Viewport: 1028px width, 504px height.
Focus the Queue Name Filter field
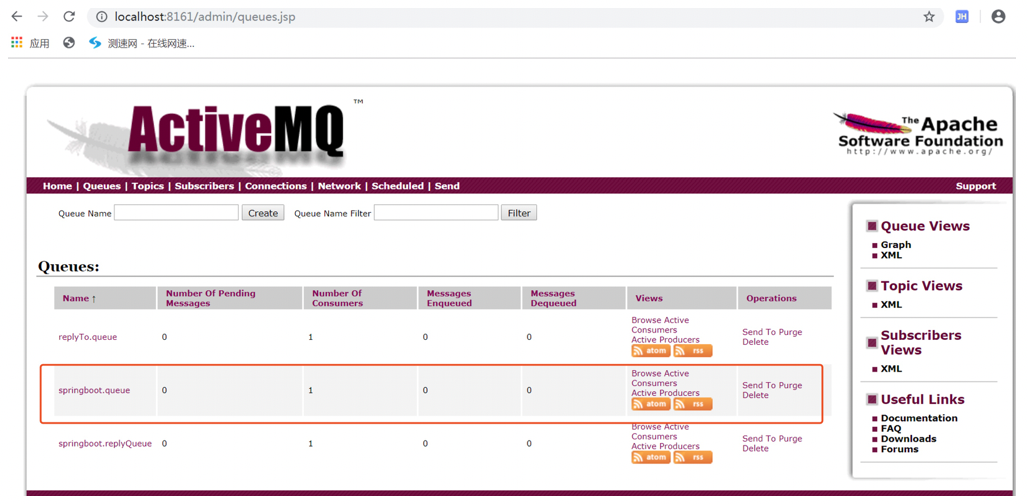tap(436, 213)
